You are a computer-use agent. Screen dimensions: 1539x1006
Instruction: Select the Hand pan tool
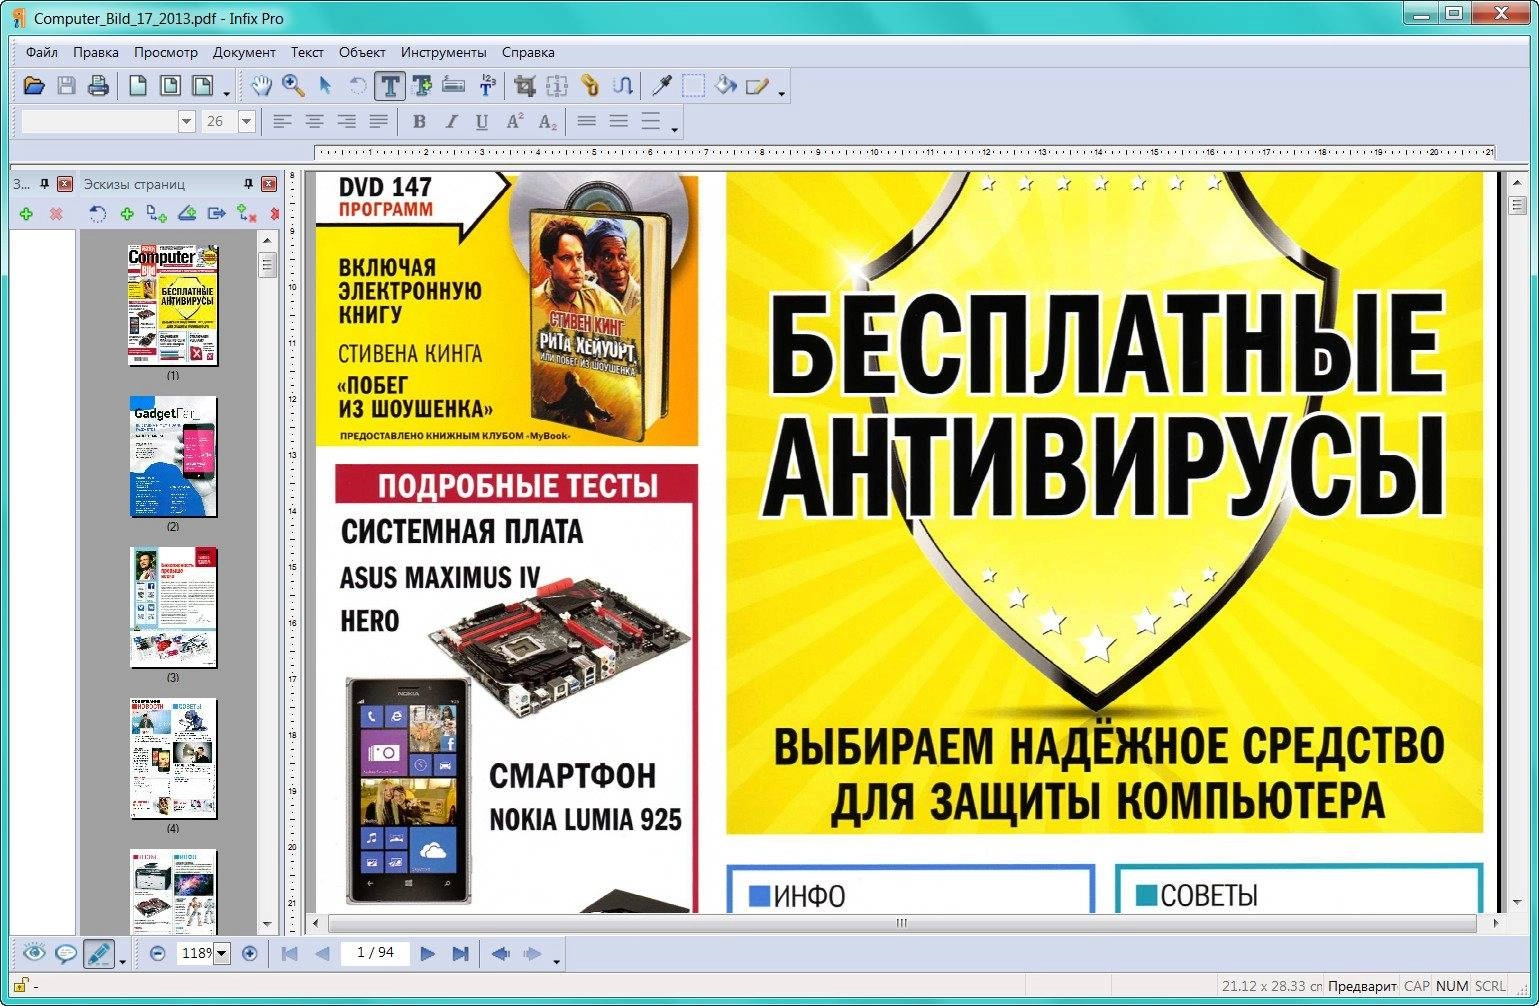coord(261,86)
